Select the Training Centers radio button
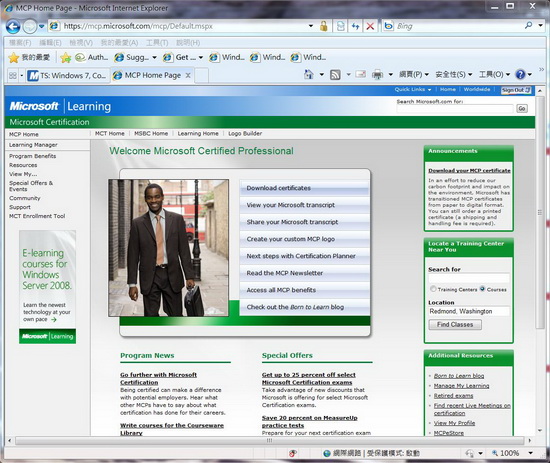Image resolution: width=550 pixels, height=463 pixels. tap(433, 289)
